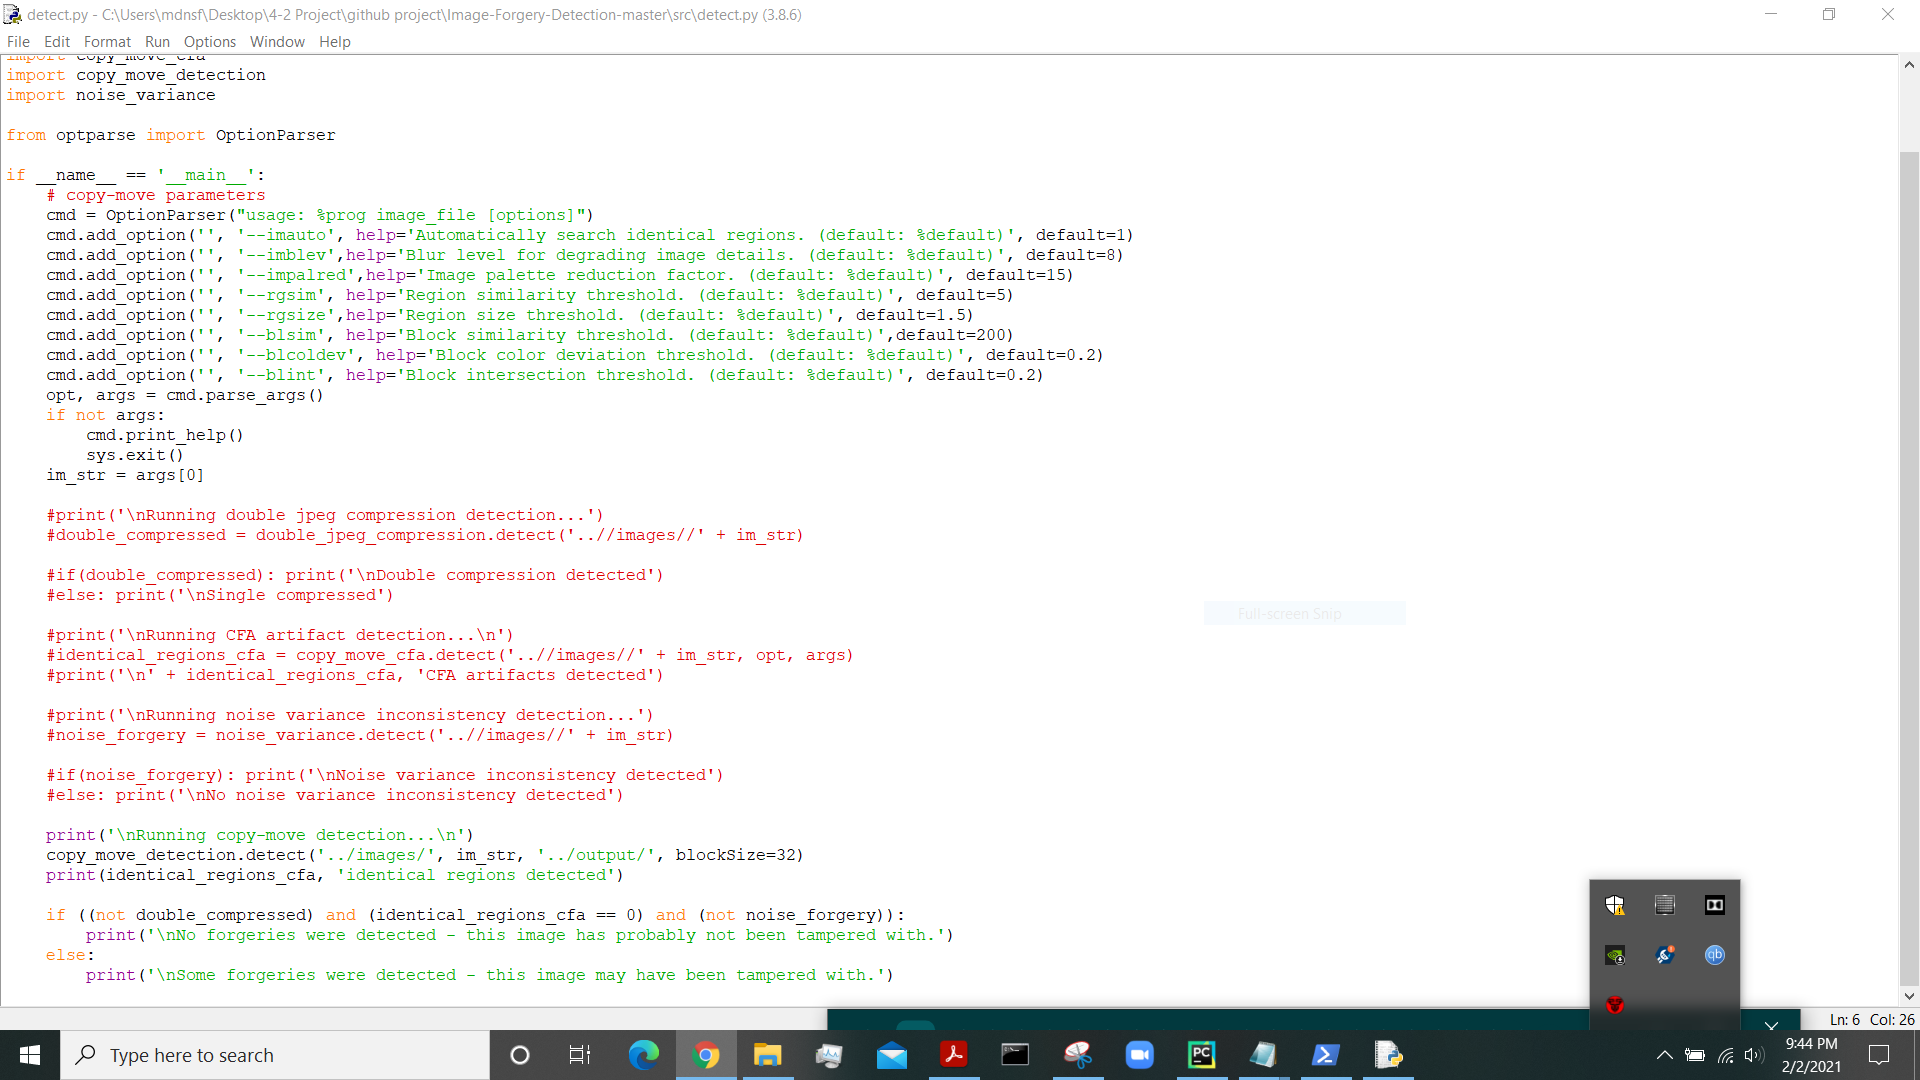Open the Run menu
Screen dimensions: 1920x1080
157,41
